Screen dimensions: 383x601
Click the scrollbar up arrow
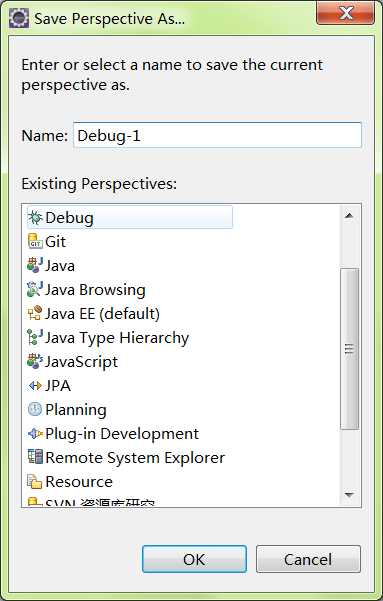pyautogui.click(x=349, y=215)
